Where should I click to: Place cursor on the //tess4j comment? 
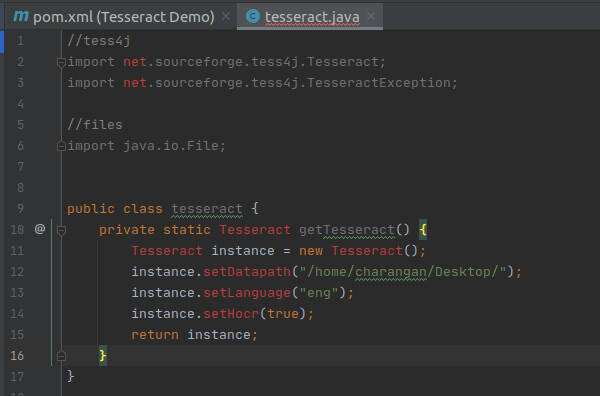(x=99, y=41)
